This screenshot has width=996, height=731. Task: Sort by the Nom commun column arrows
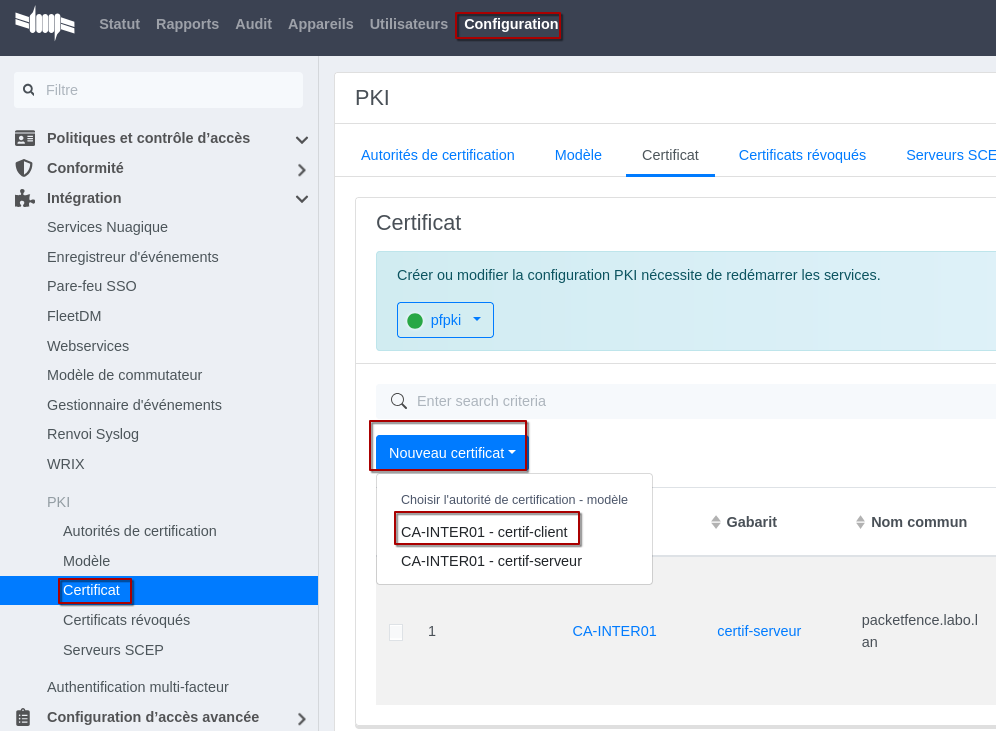(x=860, y=522)
